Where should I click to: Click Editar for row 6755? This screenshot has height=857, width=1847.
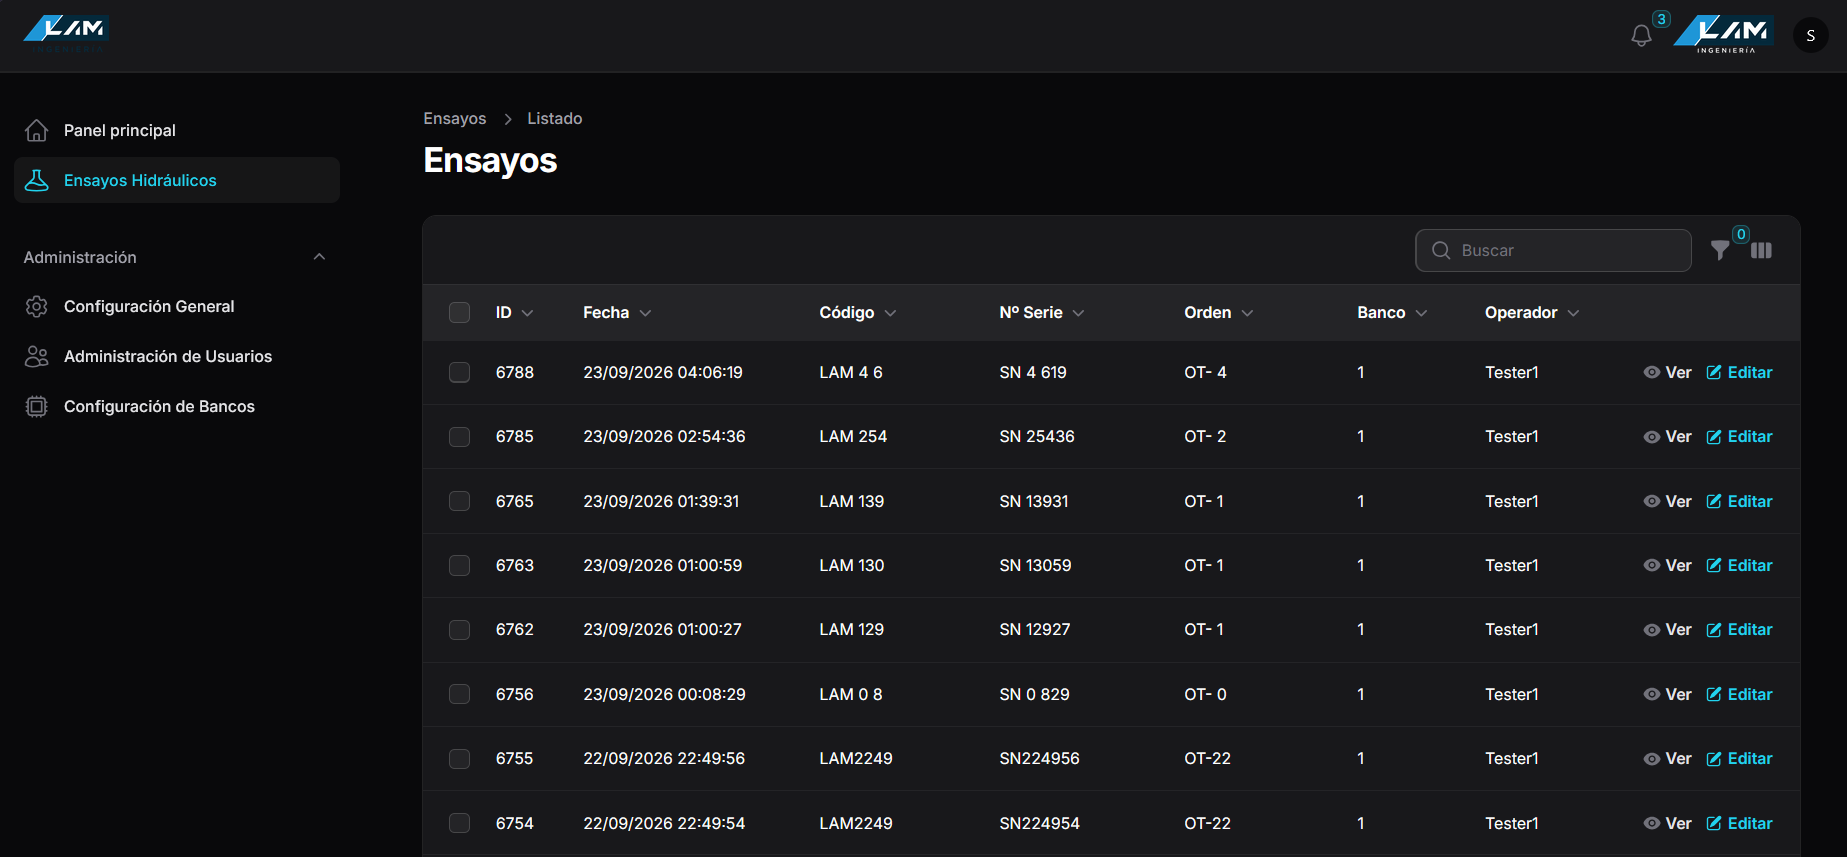tap(1739, 758)
